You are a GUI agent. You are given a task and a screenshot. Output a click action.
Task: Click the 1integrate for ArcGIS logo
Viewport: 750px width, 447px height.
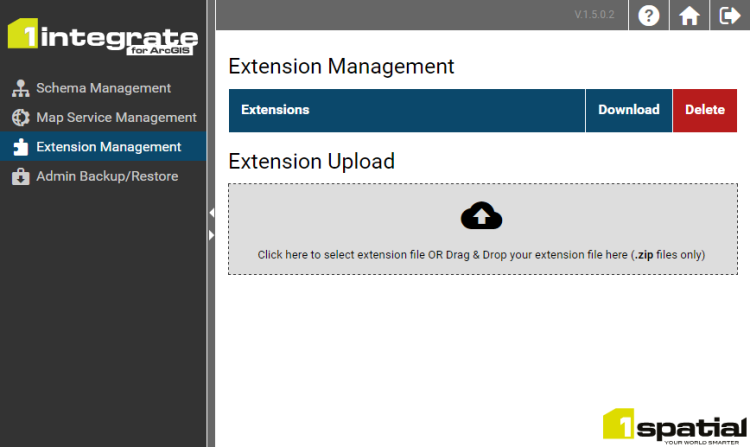point(102,38)
